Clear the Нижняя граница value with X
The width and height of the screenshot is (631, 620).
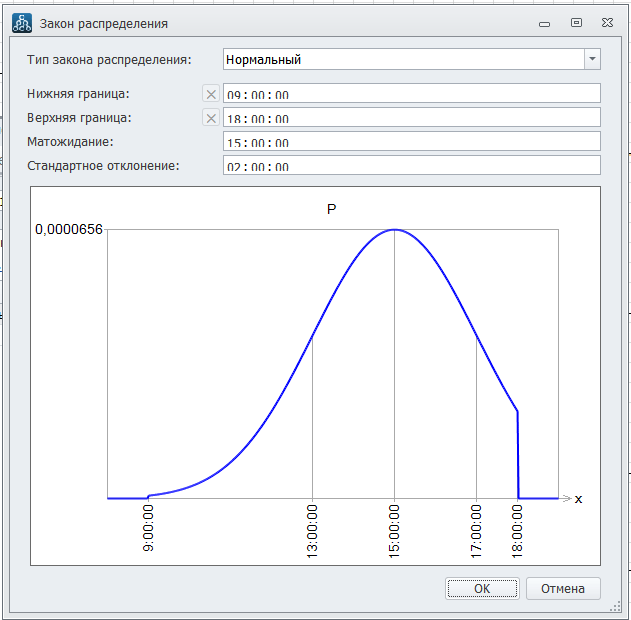211,94
